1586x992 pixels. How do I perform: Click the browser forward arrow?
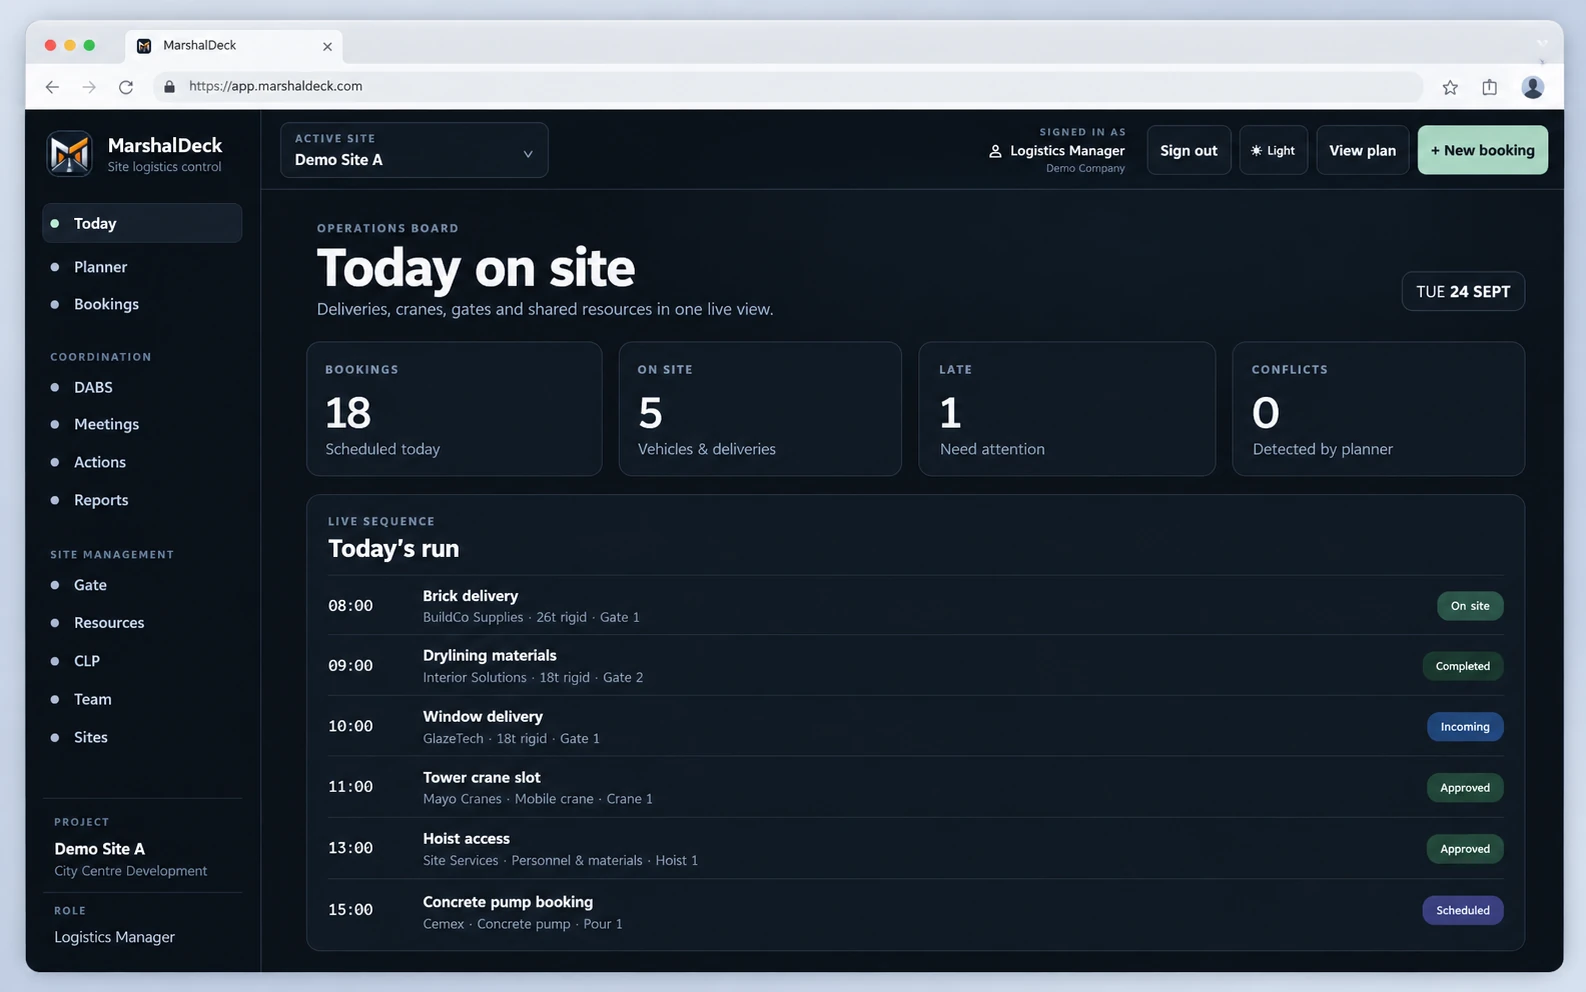[89, 87]
